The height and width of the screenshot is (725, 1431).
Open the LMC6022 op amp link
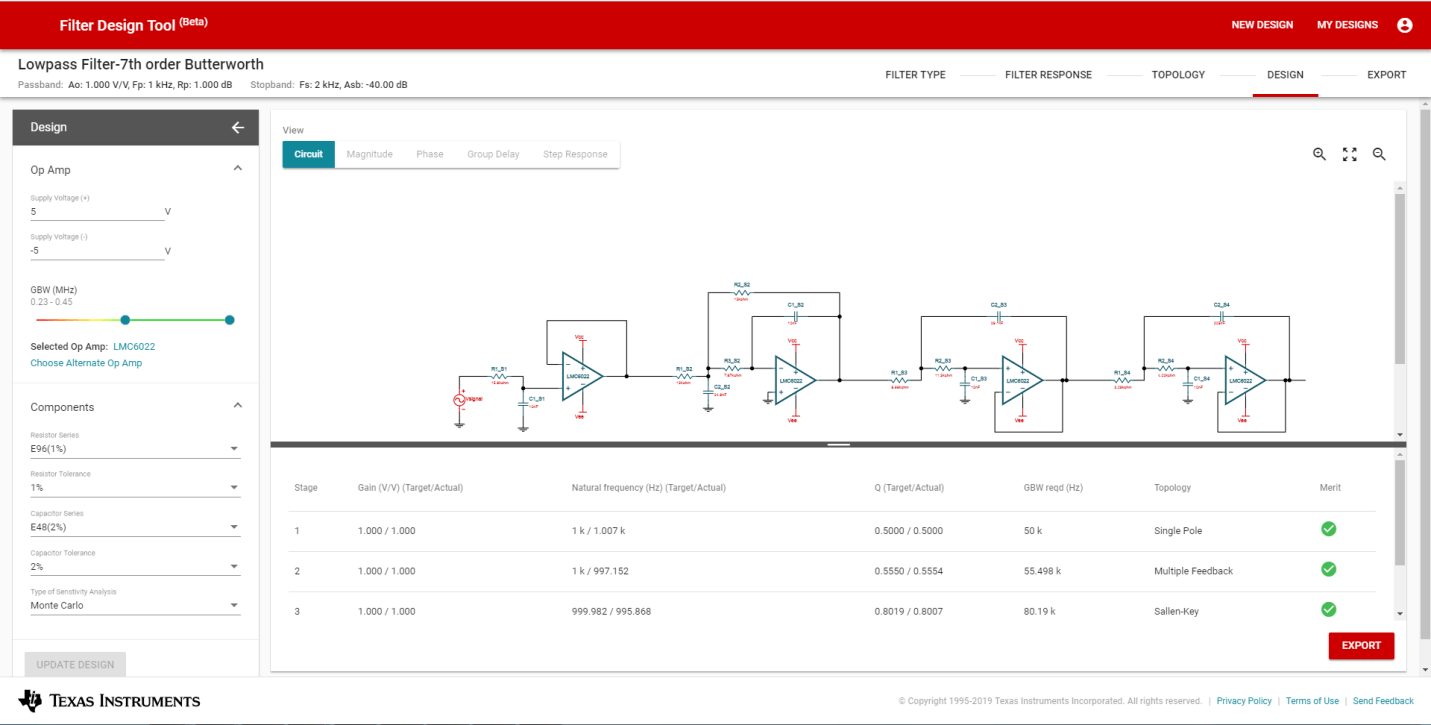(x=134, y=346)
